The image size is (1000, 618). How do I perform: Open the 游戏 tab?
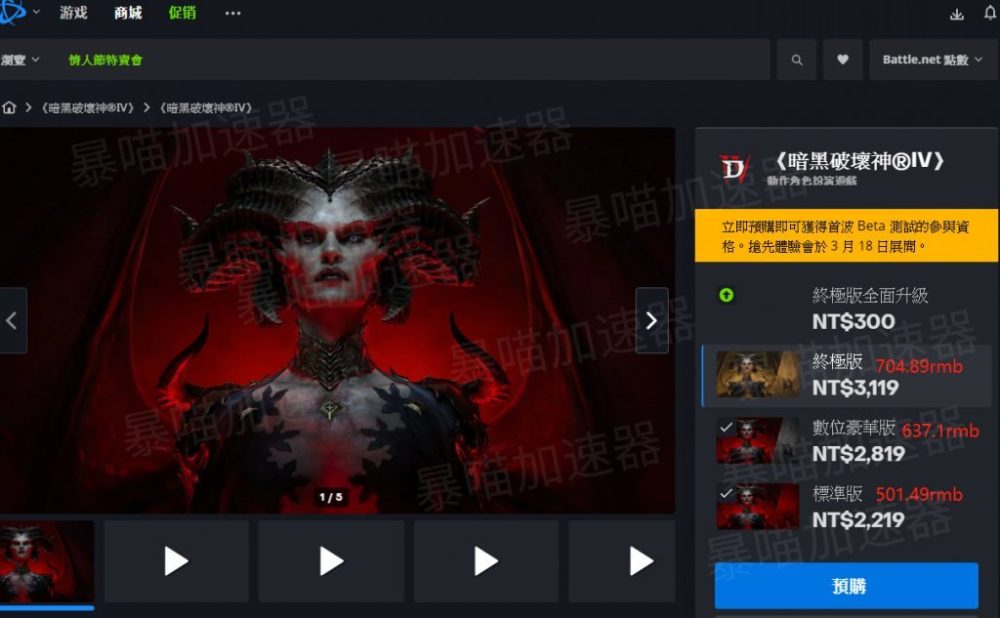73,12
